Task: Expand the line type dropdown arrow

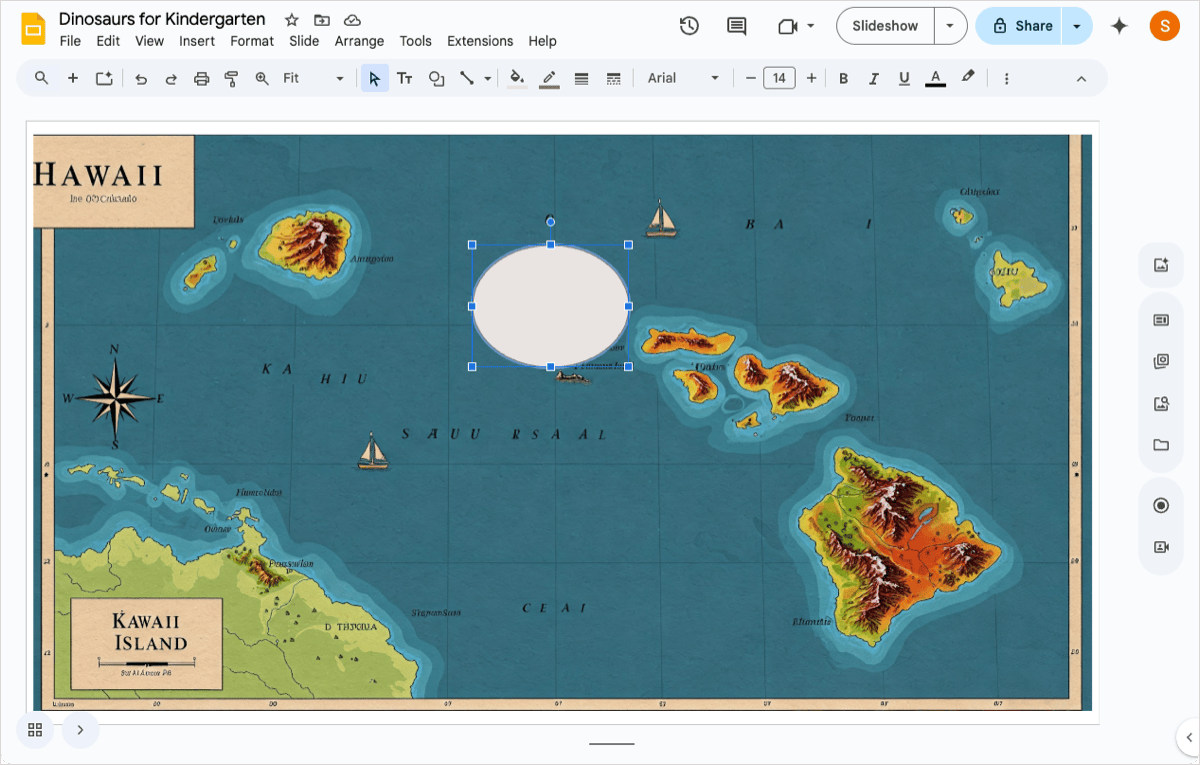Action: 488,78
